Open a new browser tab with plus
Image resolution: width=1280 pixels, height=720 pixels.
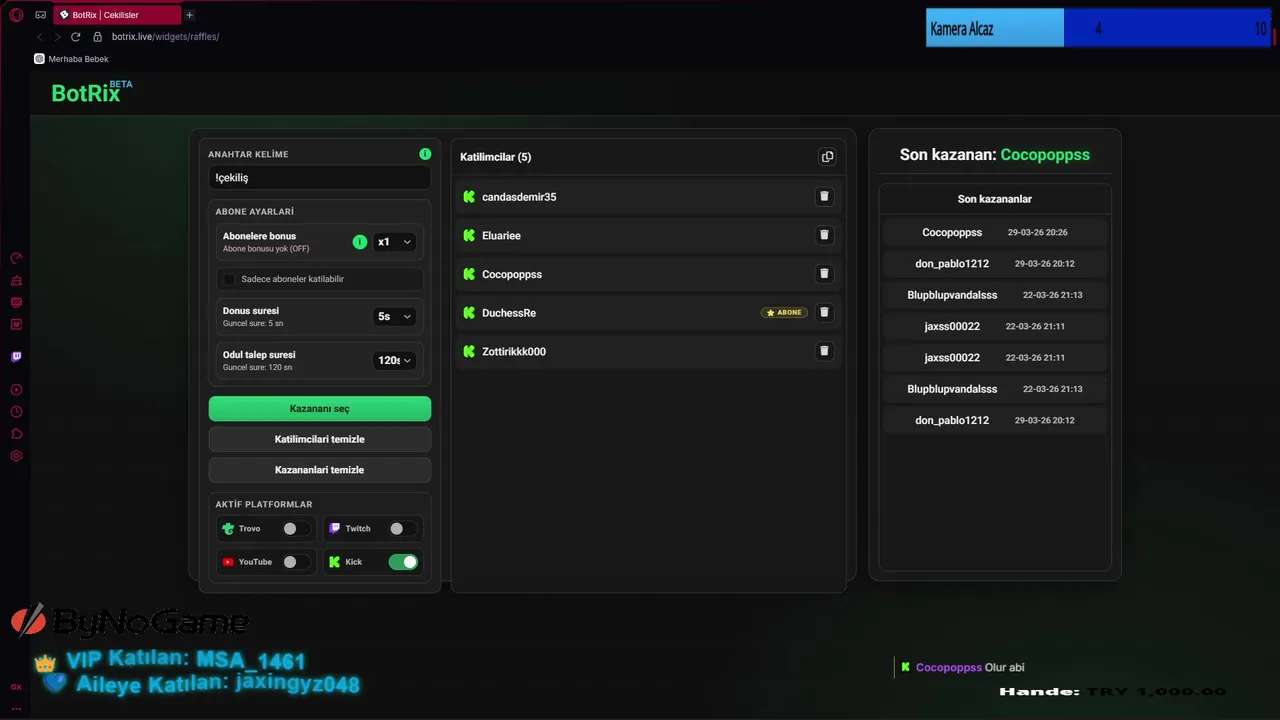(190, 15)
